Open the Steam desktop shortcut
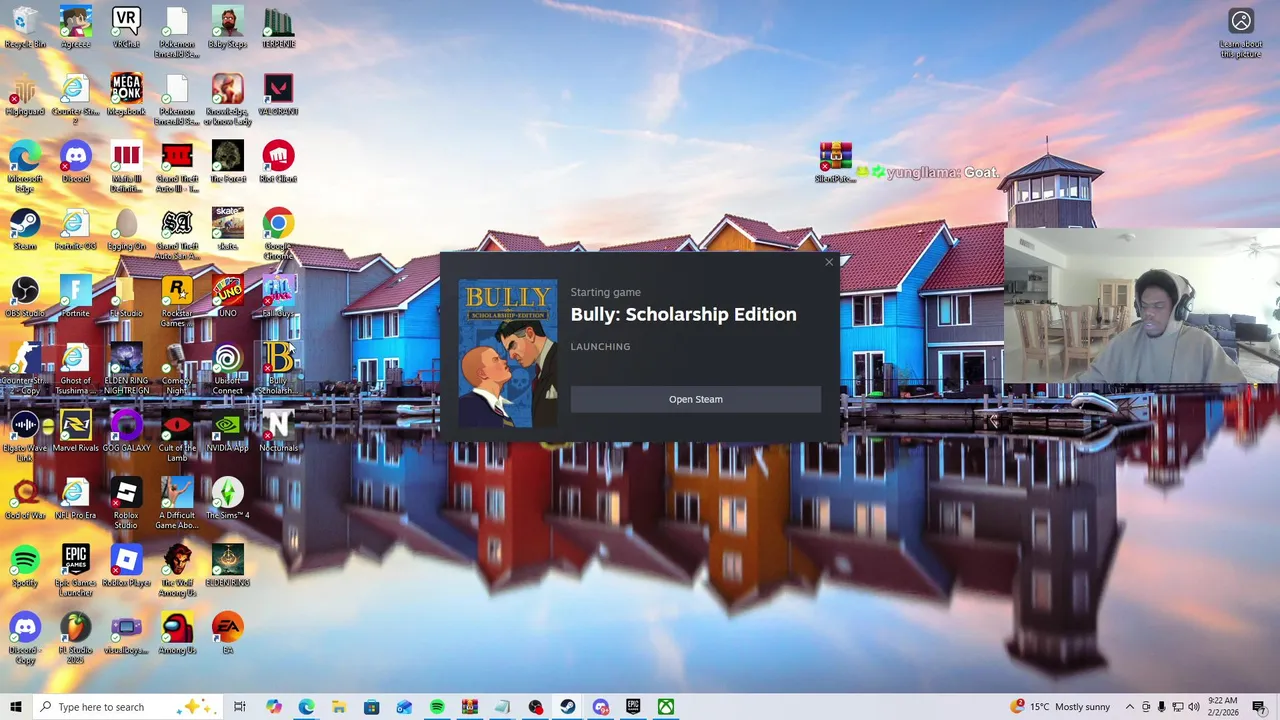1280x720 pixels. 25,228
